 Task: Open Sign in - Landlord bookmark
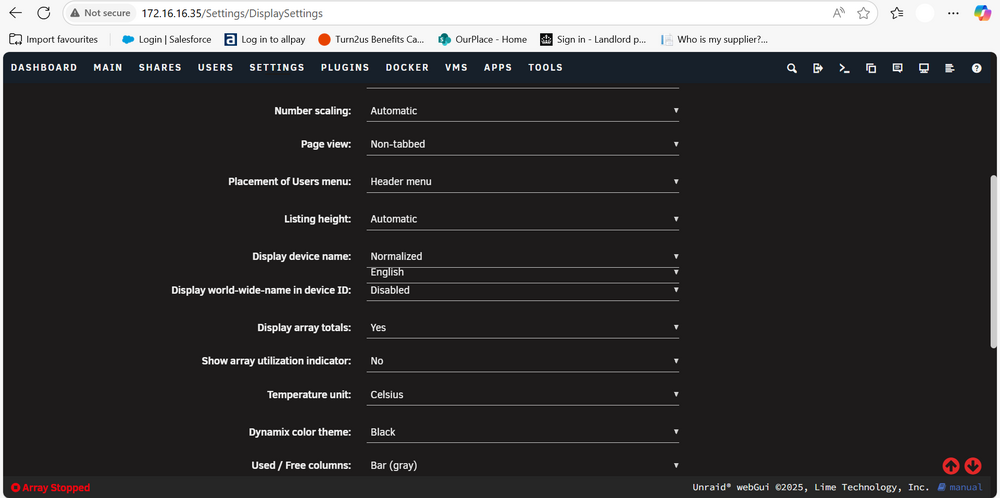(593, 40)
